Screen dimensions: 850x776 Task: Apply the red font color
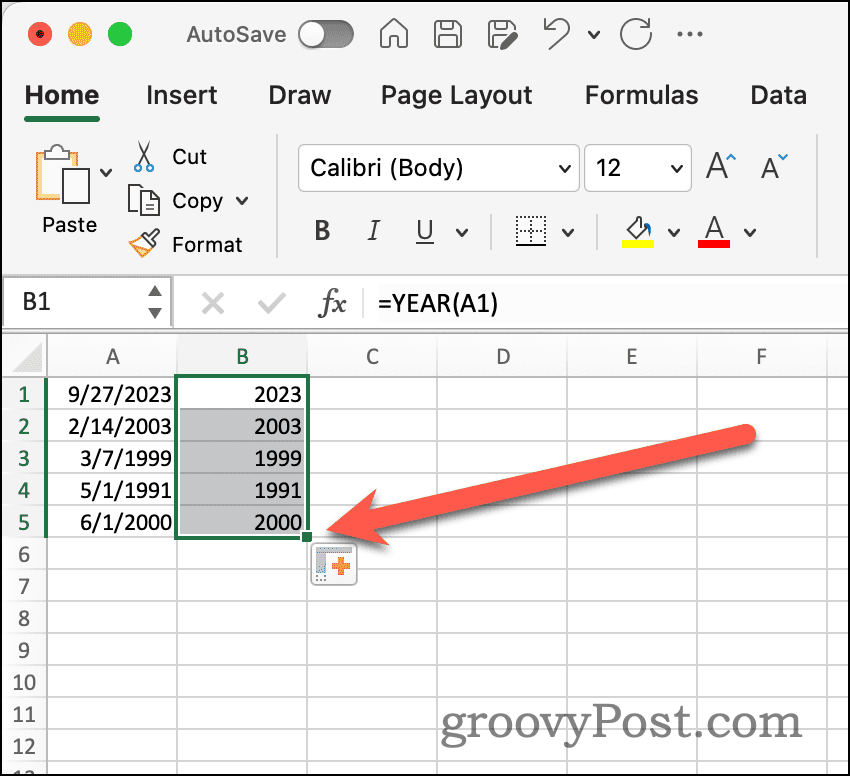[x=714, y=232]
